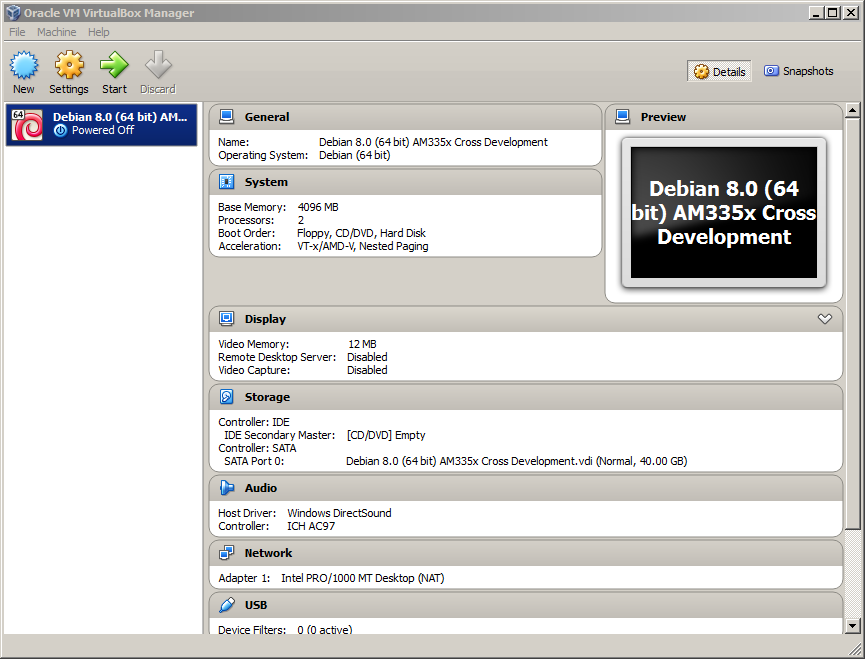Click the "Controller: SATA" line
Viewport: 865px width, 659px height.
click(x=257, y=448)
